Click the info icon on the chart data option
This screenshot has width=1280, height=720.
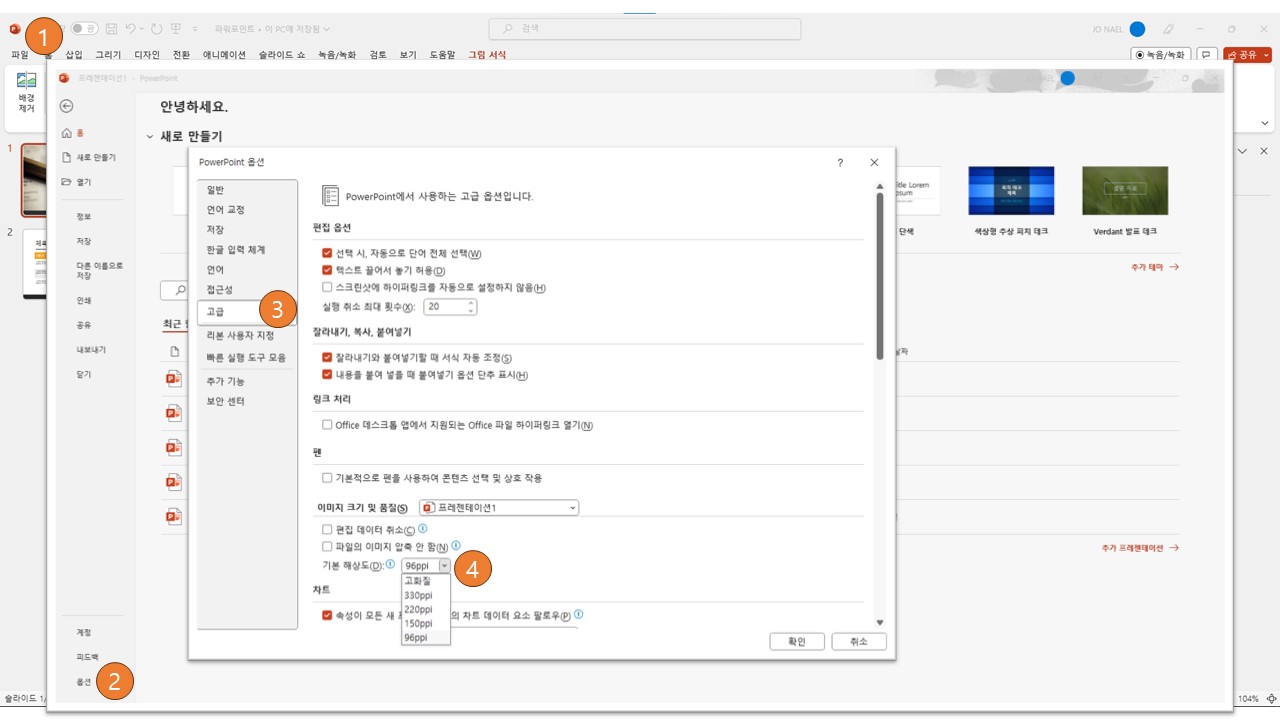tap(579, 614)
